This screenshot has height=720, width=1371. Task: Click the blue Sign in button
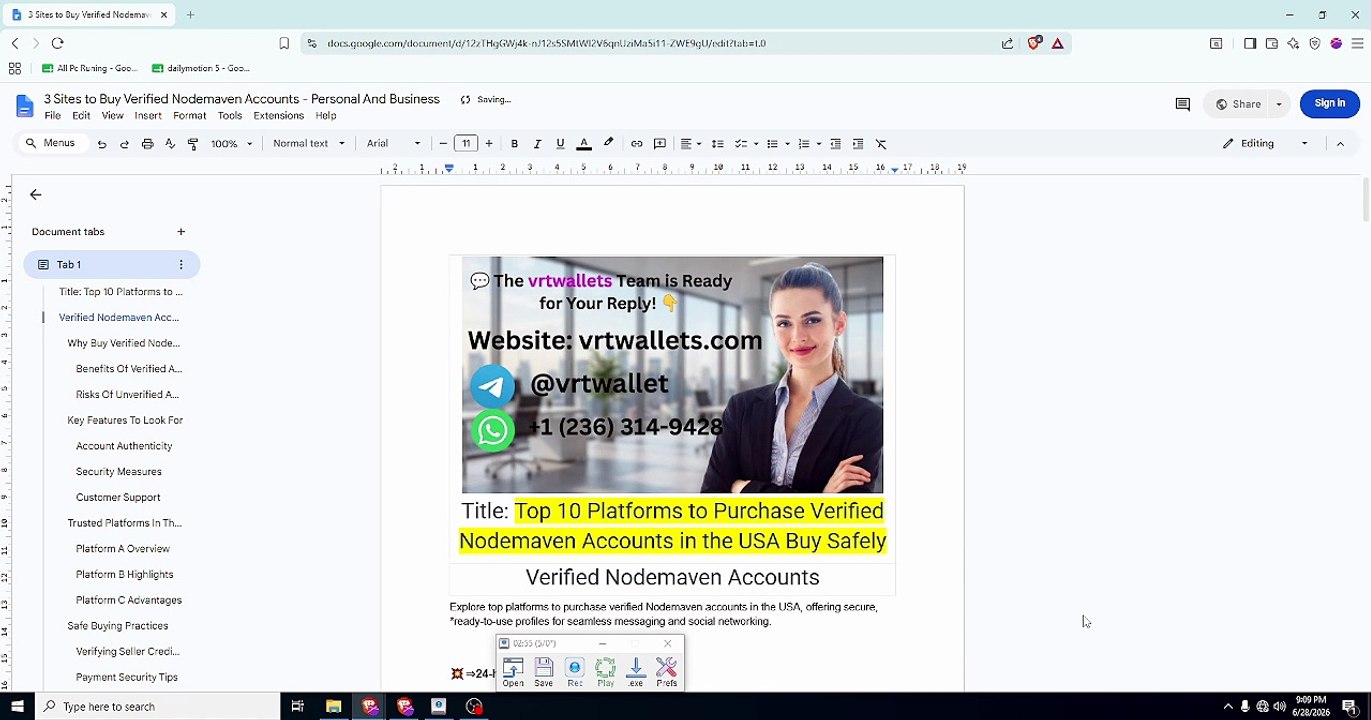(x=1330, y=103)
